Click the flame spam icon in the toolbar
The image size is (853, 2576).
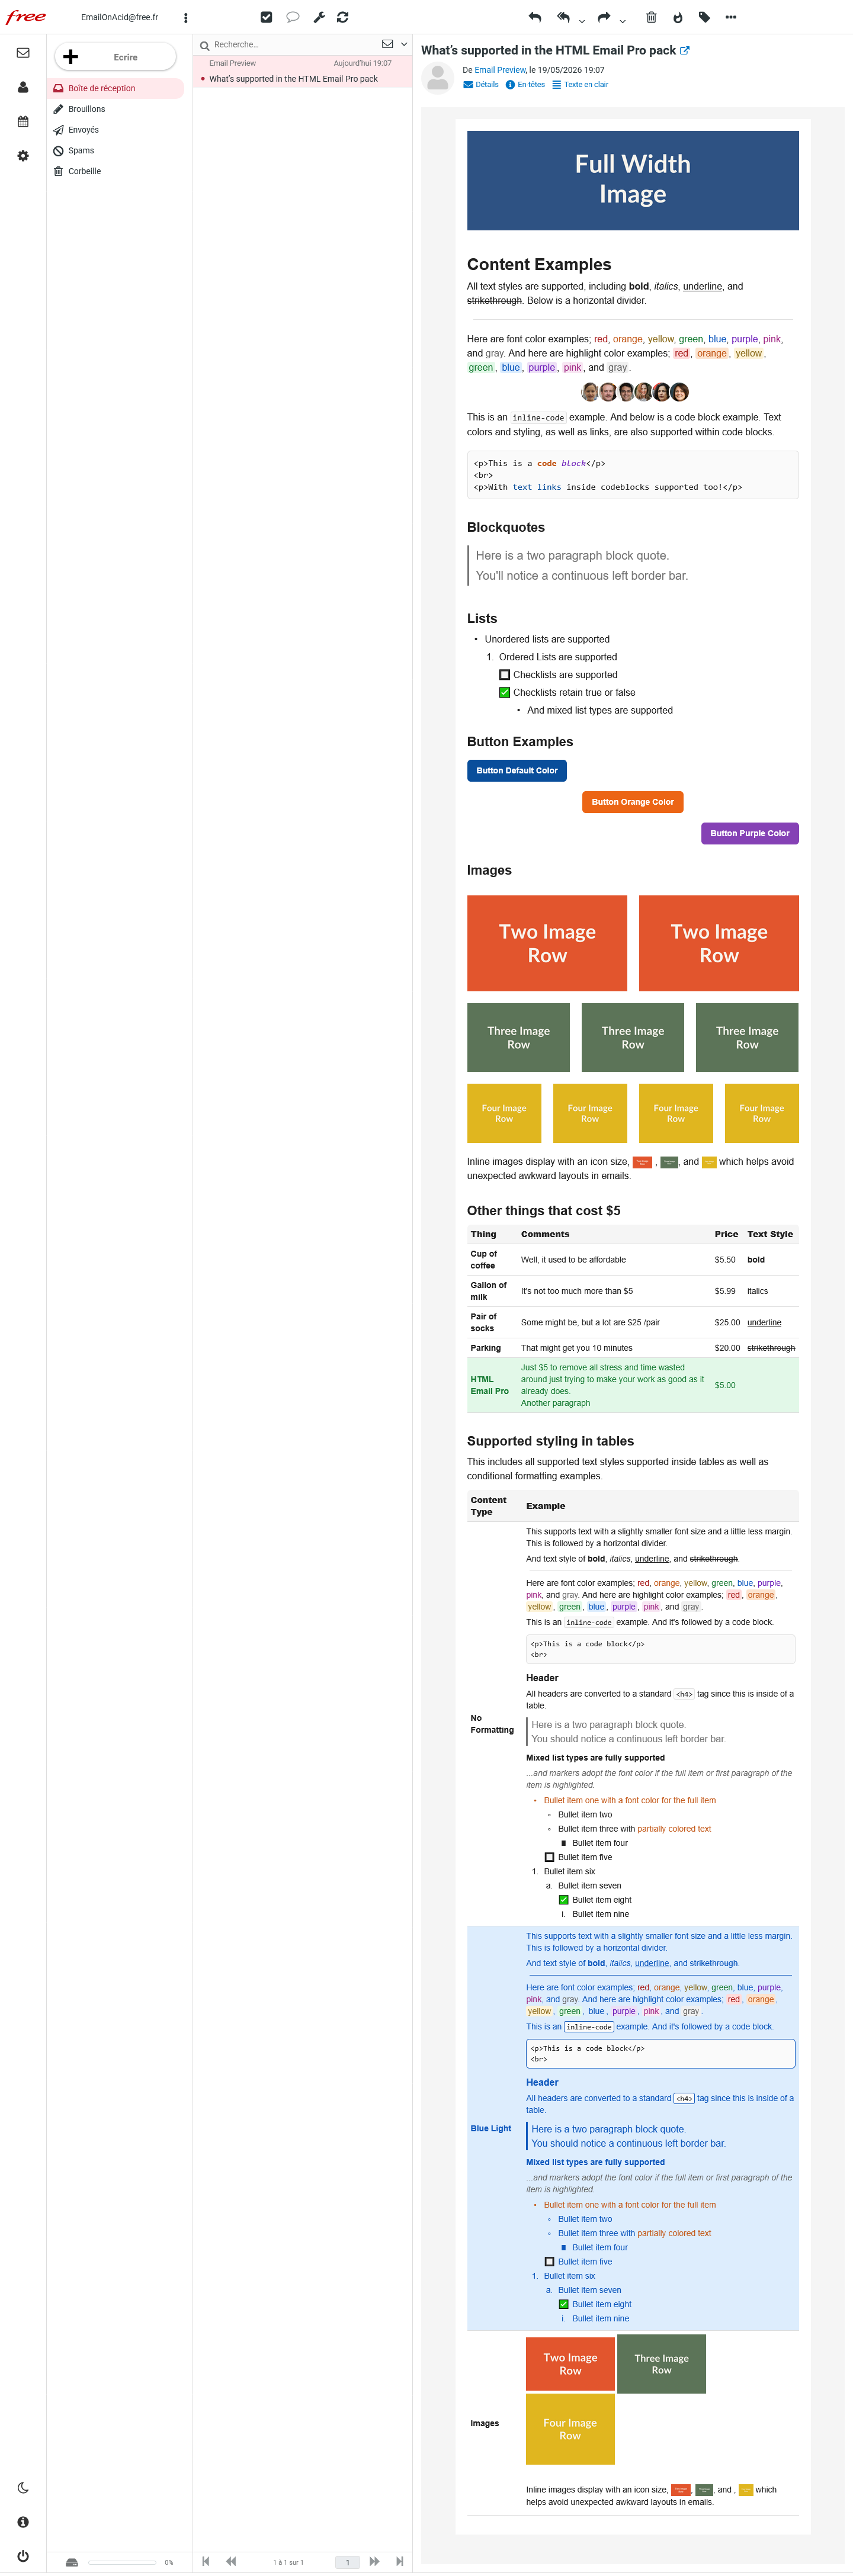pos(677,17)
